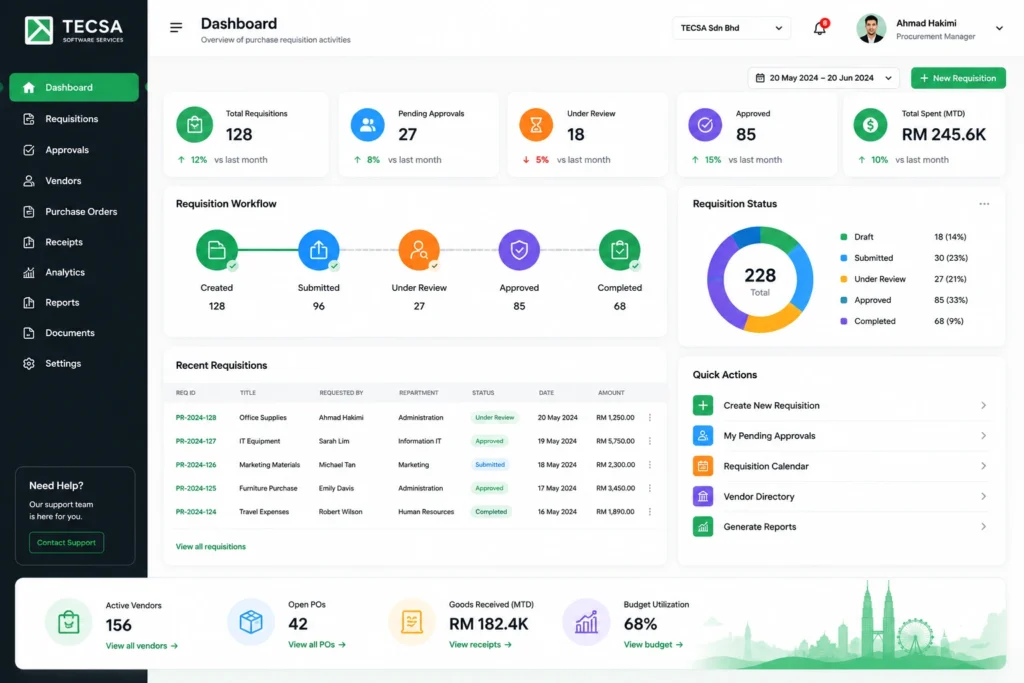Open the View all requisitions link
Viewport: 1024px width, 683px height.
[210, 547]
